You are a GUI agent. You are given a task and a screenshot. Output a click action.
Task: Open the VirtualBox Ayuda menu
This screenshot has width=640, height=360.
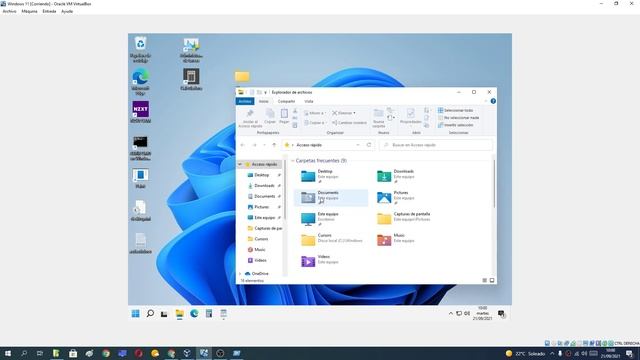67,11
